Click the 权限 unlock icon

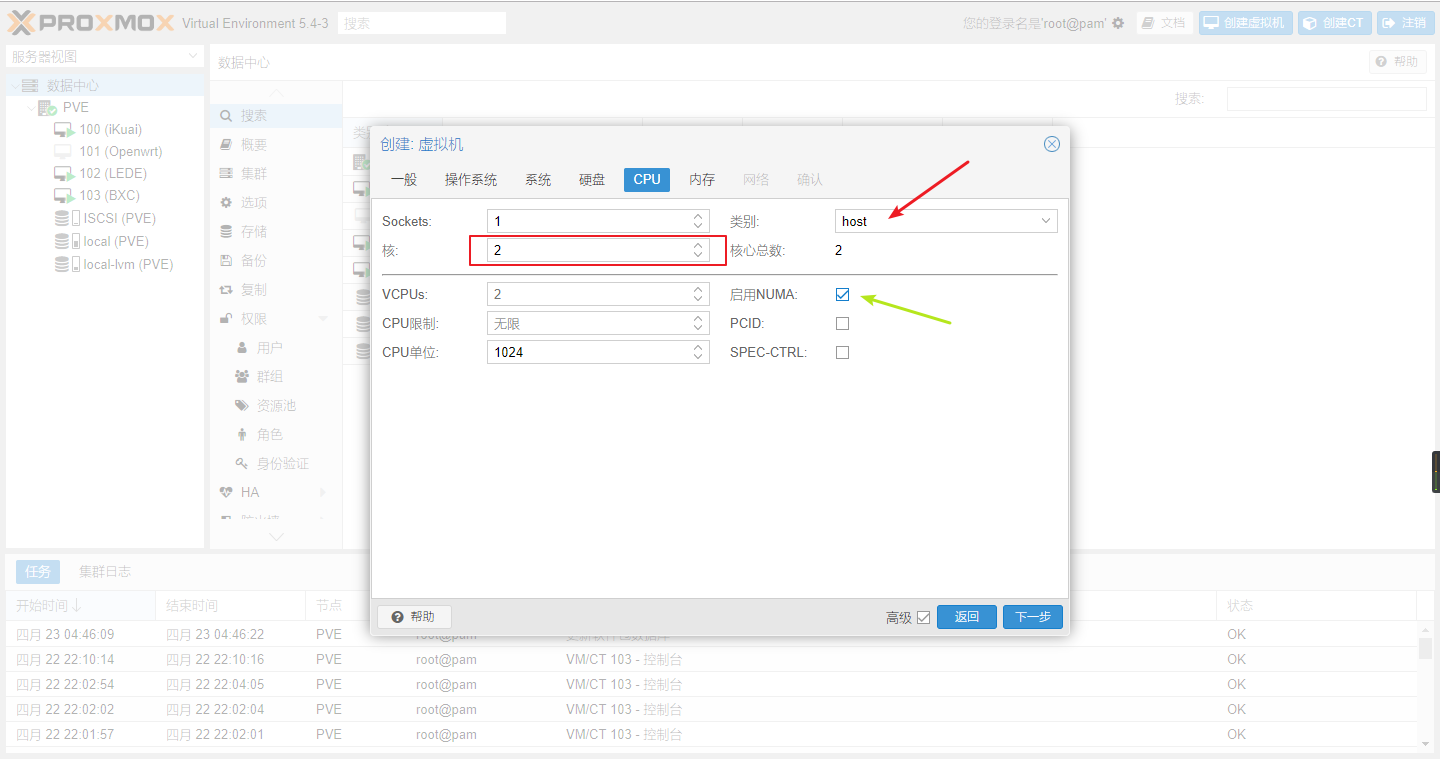[x=226, y=319]
